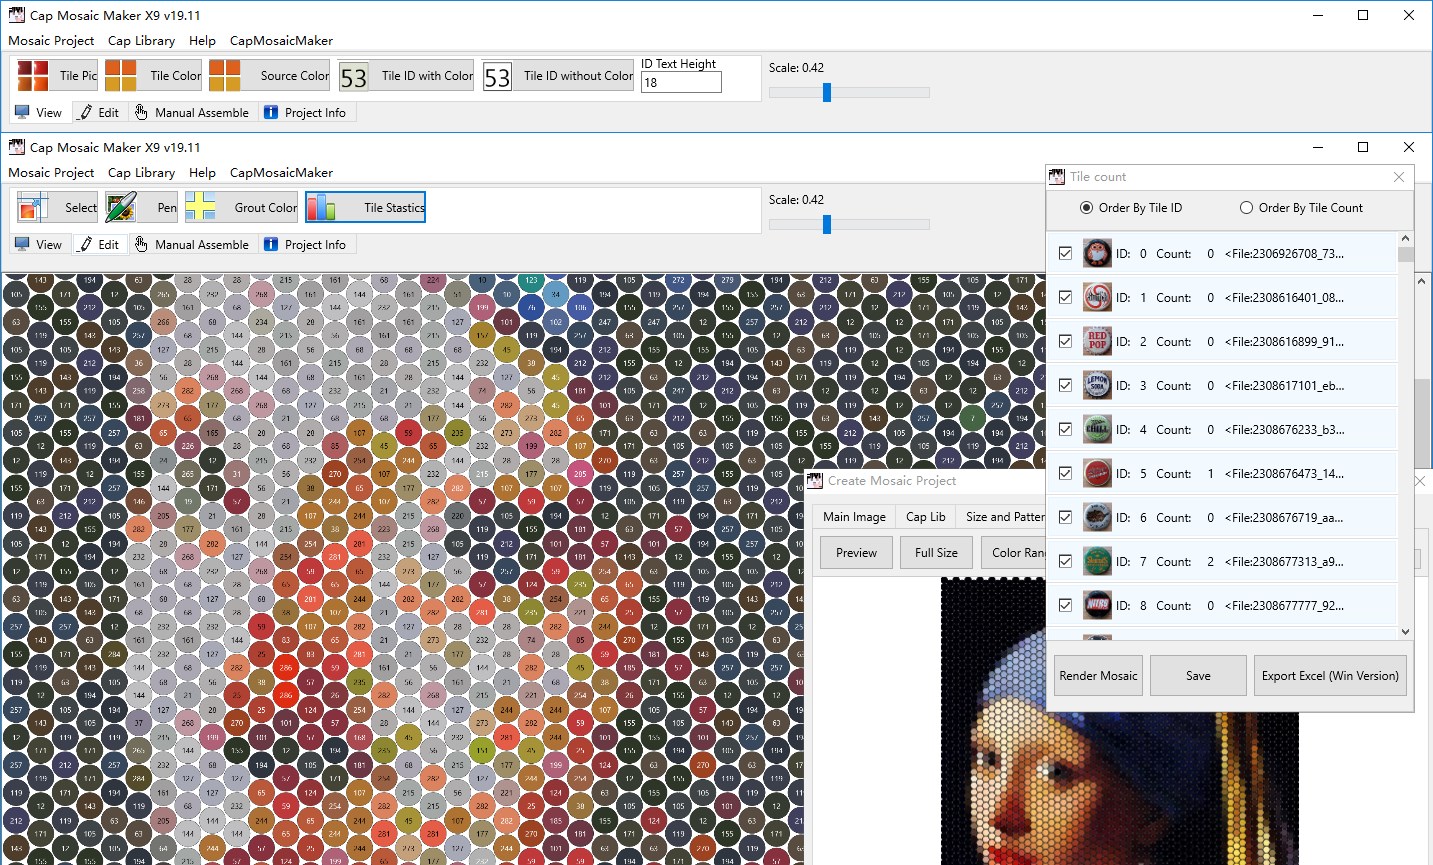The height and width of the screenshot is (865, 1433).
Task: Uncheck tile ID 0 checkbox
Action: point(1065,253)
